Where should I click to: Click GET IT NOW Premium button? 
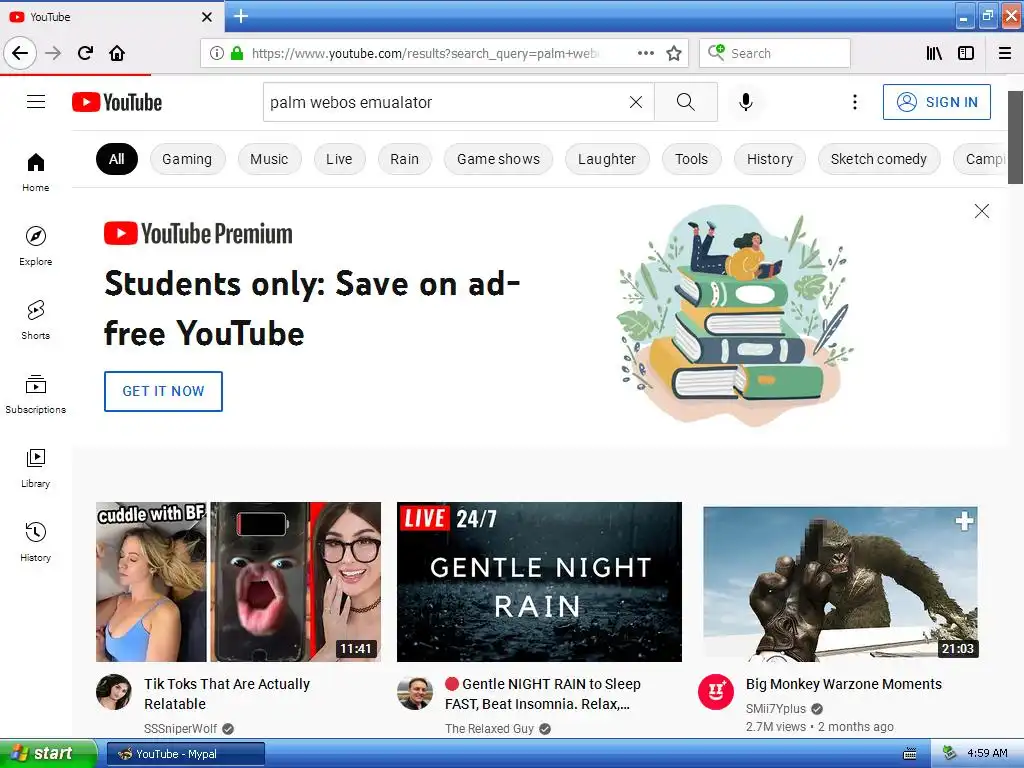(163, 391)
